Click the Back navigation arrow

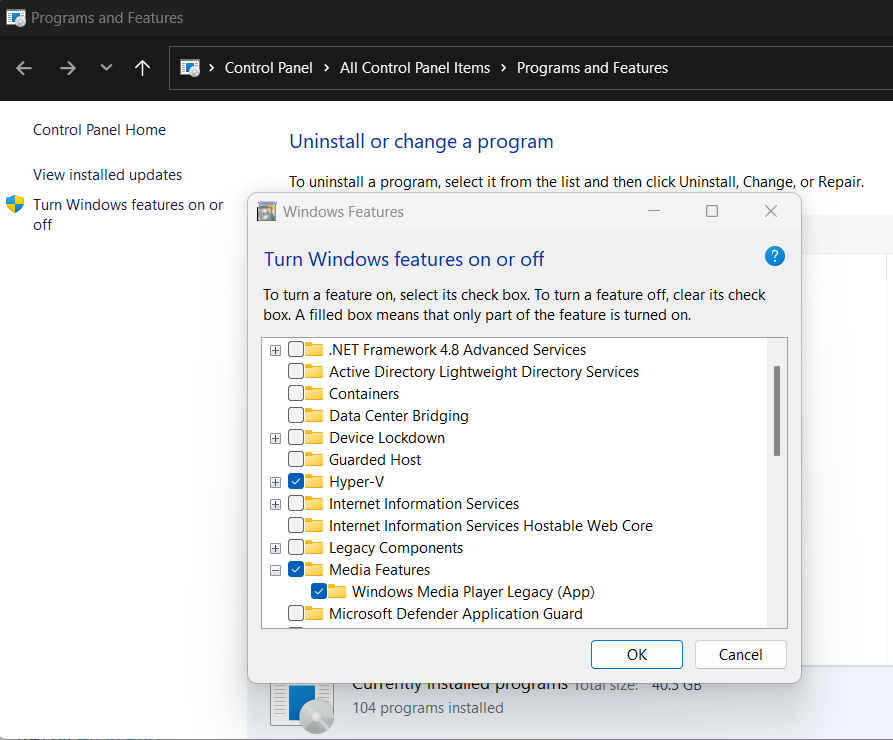point(24,68)
